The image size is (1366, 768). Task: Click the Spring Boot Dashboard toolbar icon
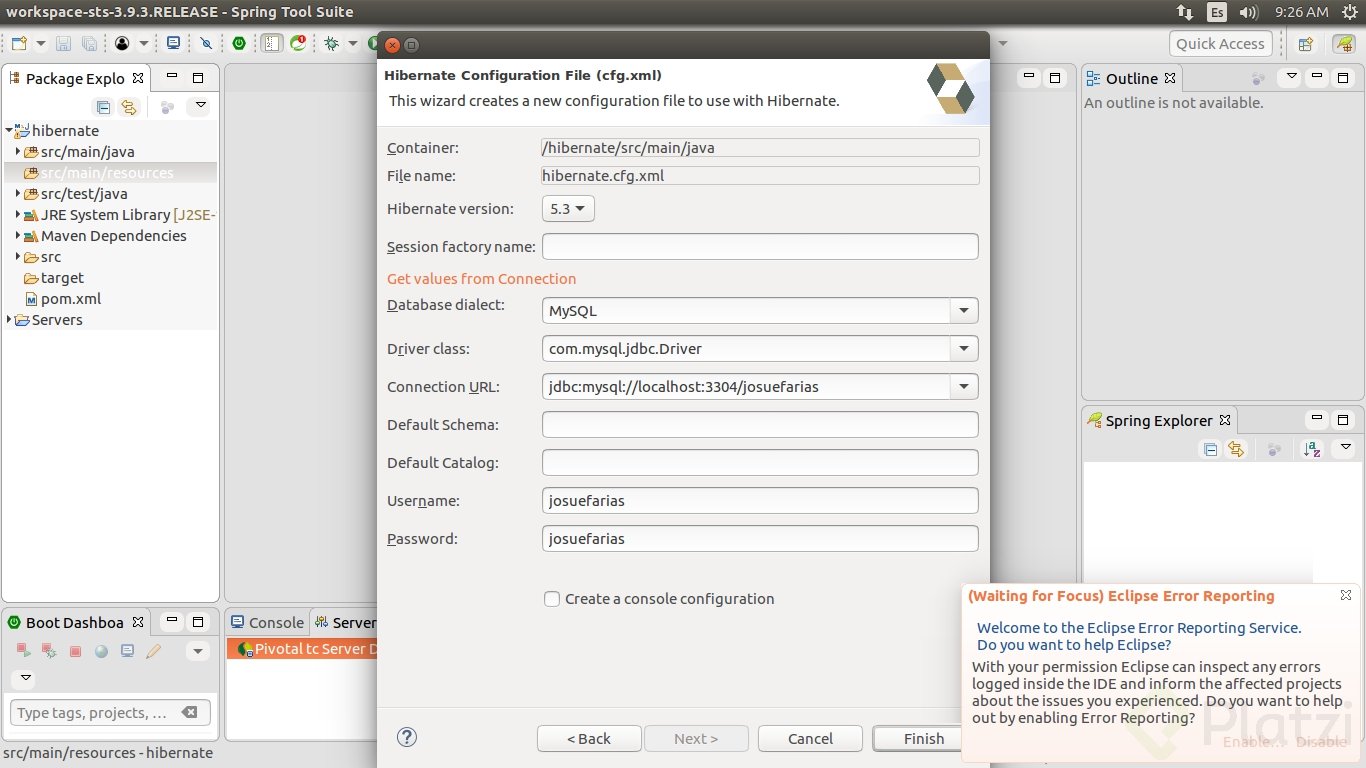click(239, 43)
